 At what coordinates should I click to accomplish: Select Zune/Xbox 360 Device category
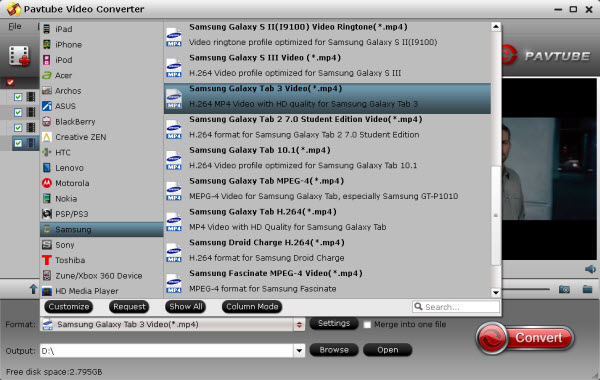pyautogui.click(x=101, y=276)
